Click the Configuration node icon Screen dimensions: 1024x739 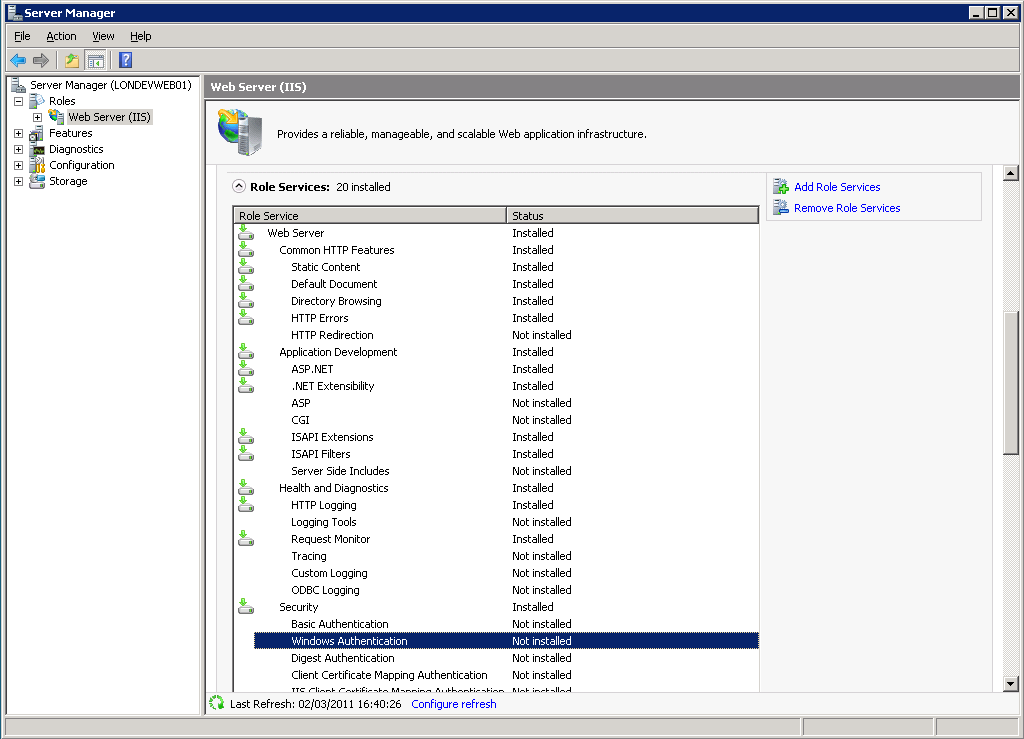[37, 165]
